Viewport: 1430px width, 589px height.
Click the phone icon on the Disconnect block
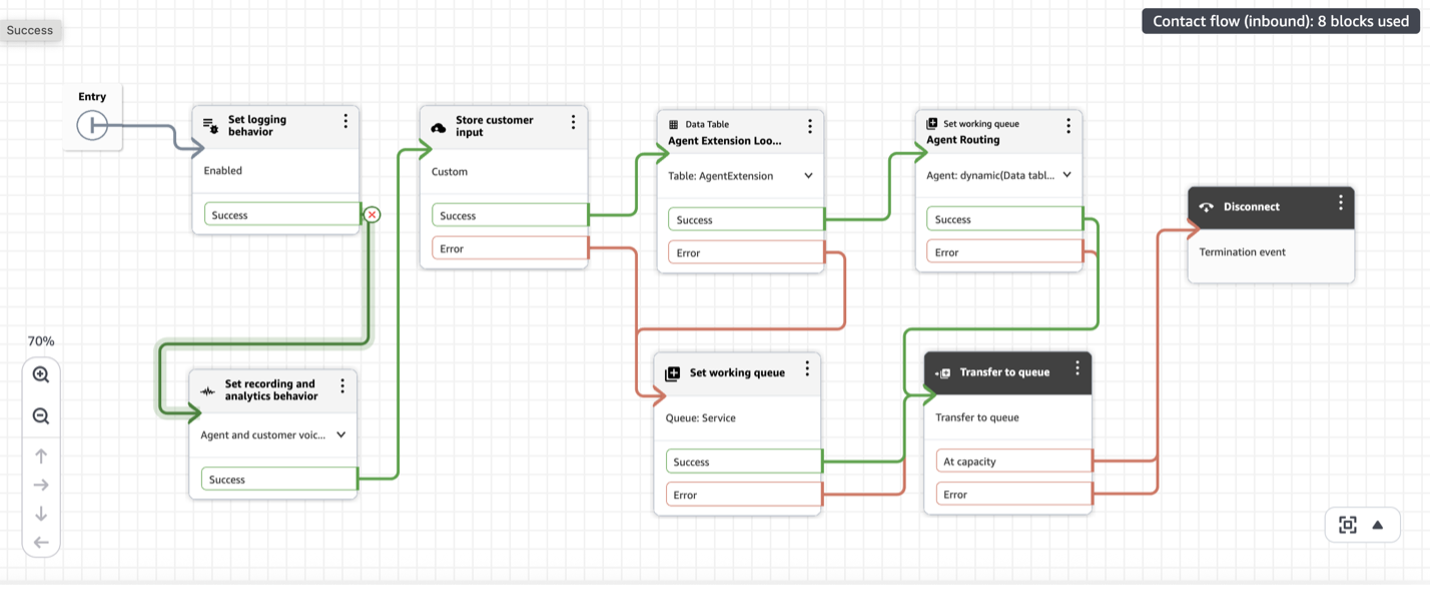1204,206
